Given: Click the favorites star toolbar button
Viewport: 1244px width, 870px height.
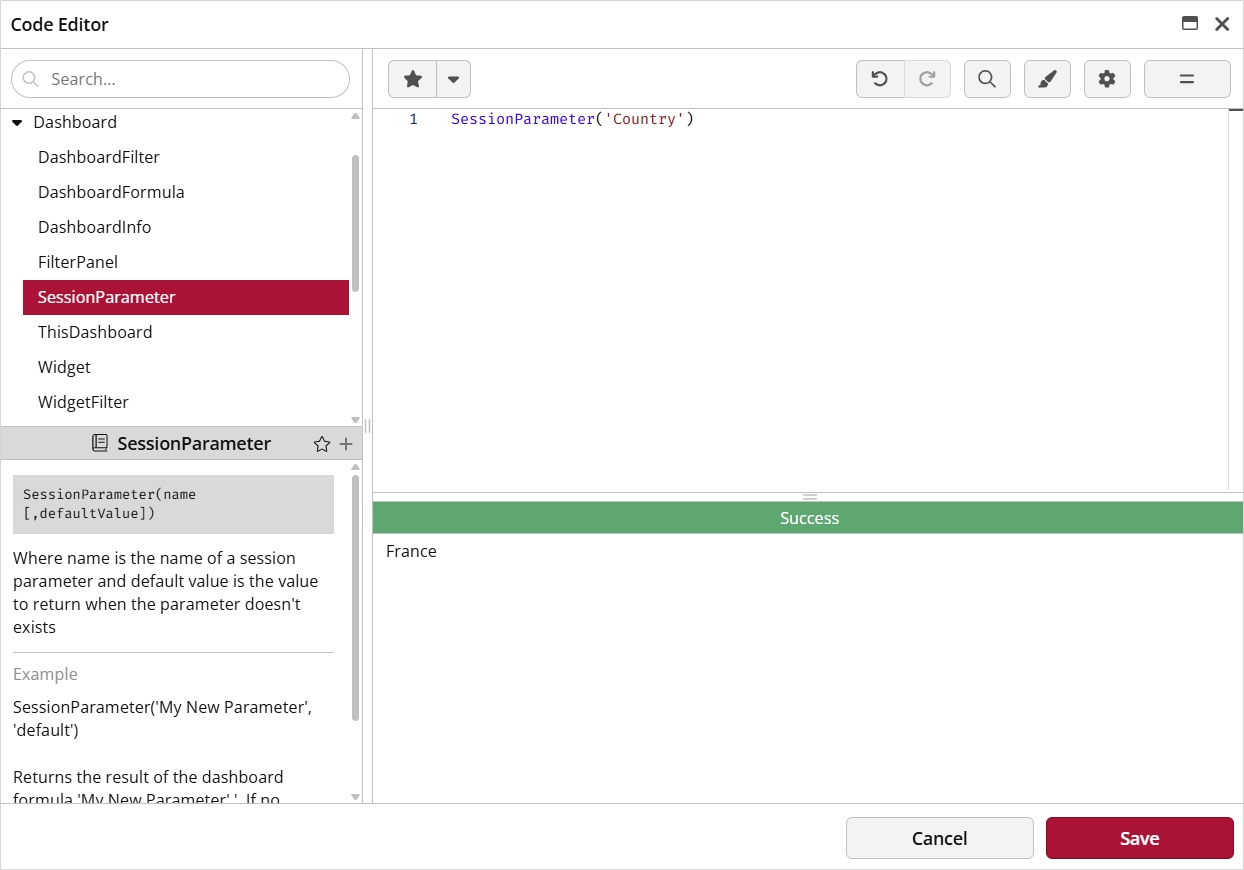Looking at the screenshot, I should [x=412, y=79].
